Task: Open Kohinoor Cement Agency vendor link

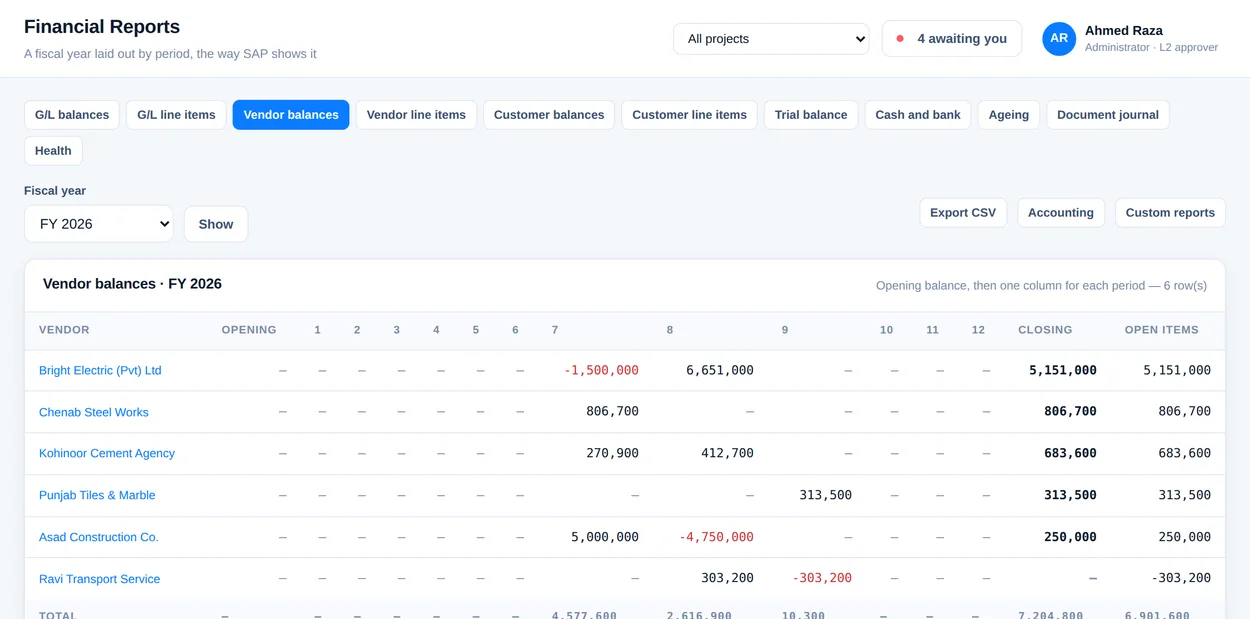Action: point(107,453)
